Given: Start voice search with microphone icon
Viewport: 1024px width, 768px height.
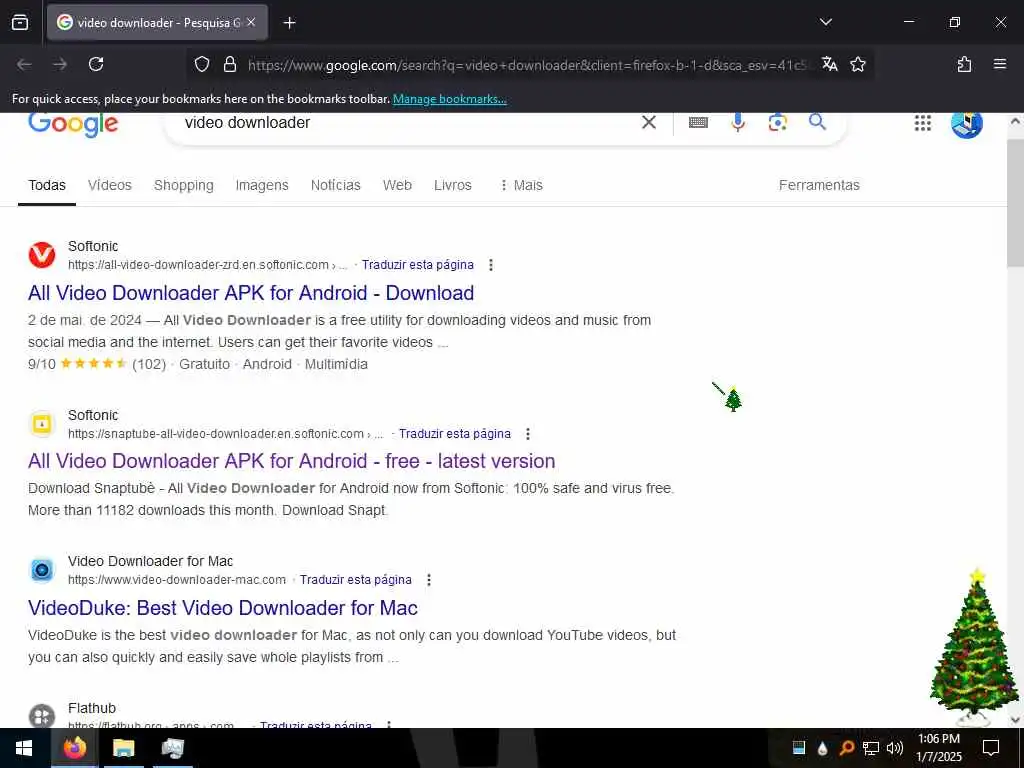Looking at the screenshot, I should pyautogui.click(x=738, y=122).
